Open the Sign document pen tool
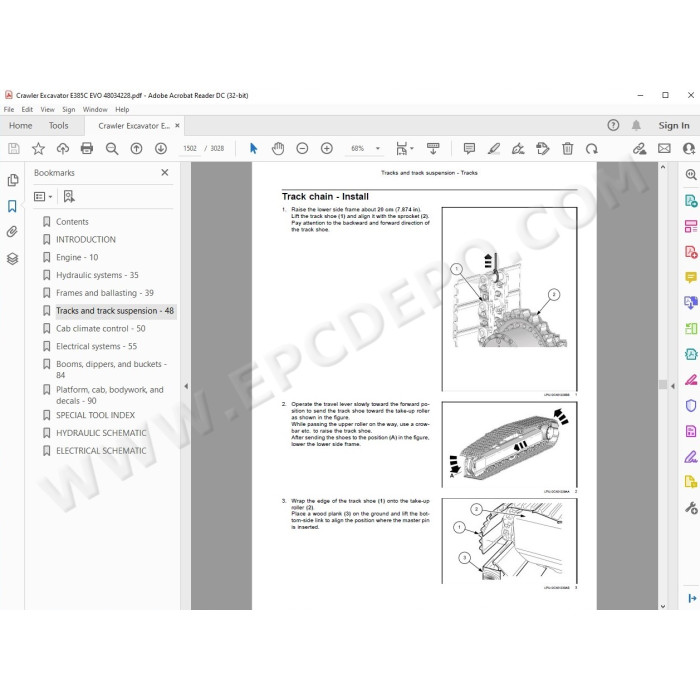The image size is (700, 700). (518, 148)
